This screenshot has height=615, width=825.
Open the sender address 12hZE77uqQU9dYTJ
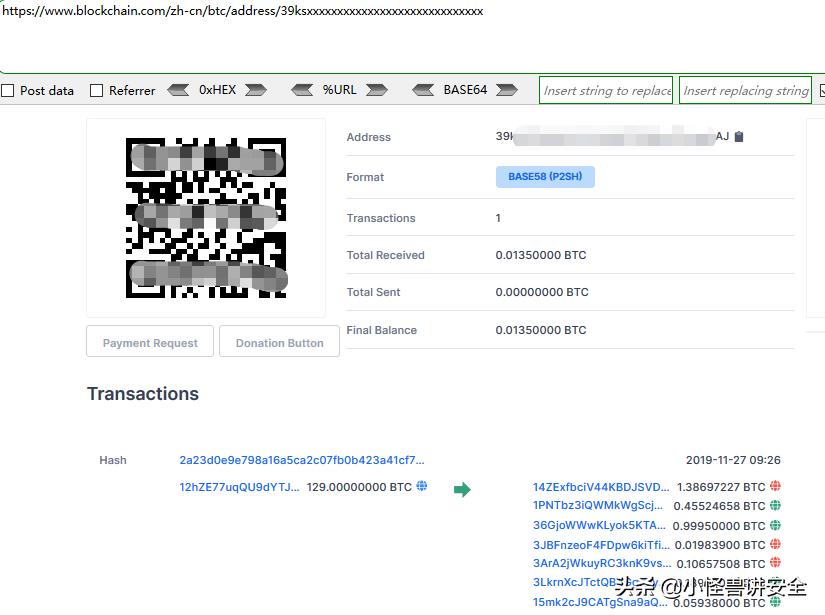pos(239,487)
